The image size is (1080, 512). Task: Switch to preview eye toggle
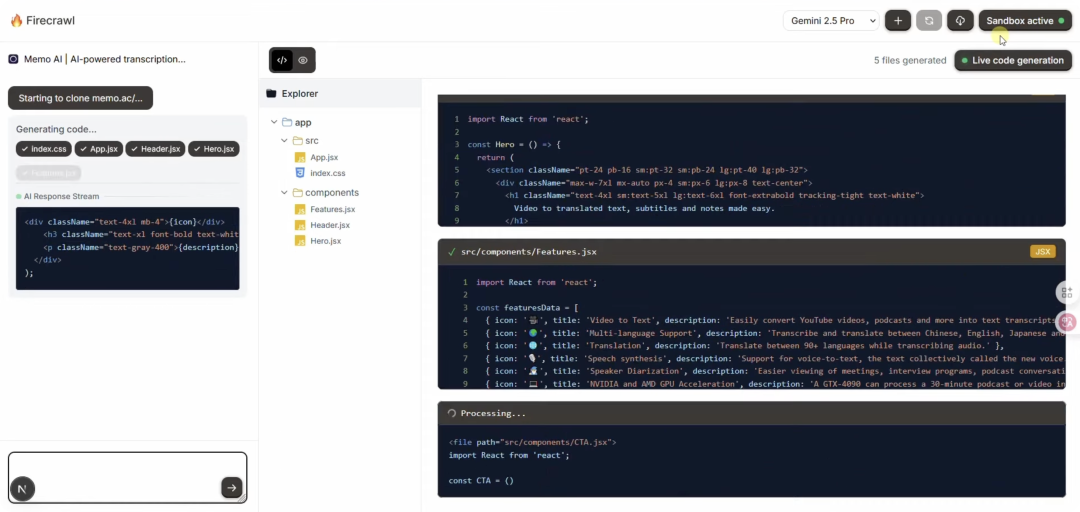click(303, 60)
